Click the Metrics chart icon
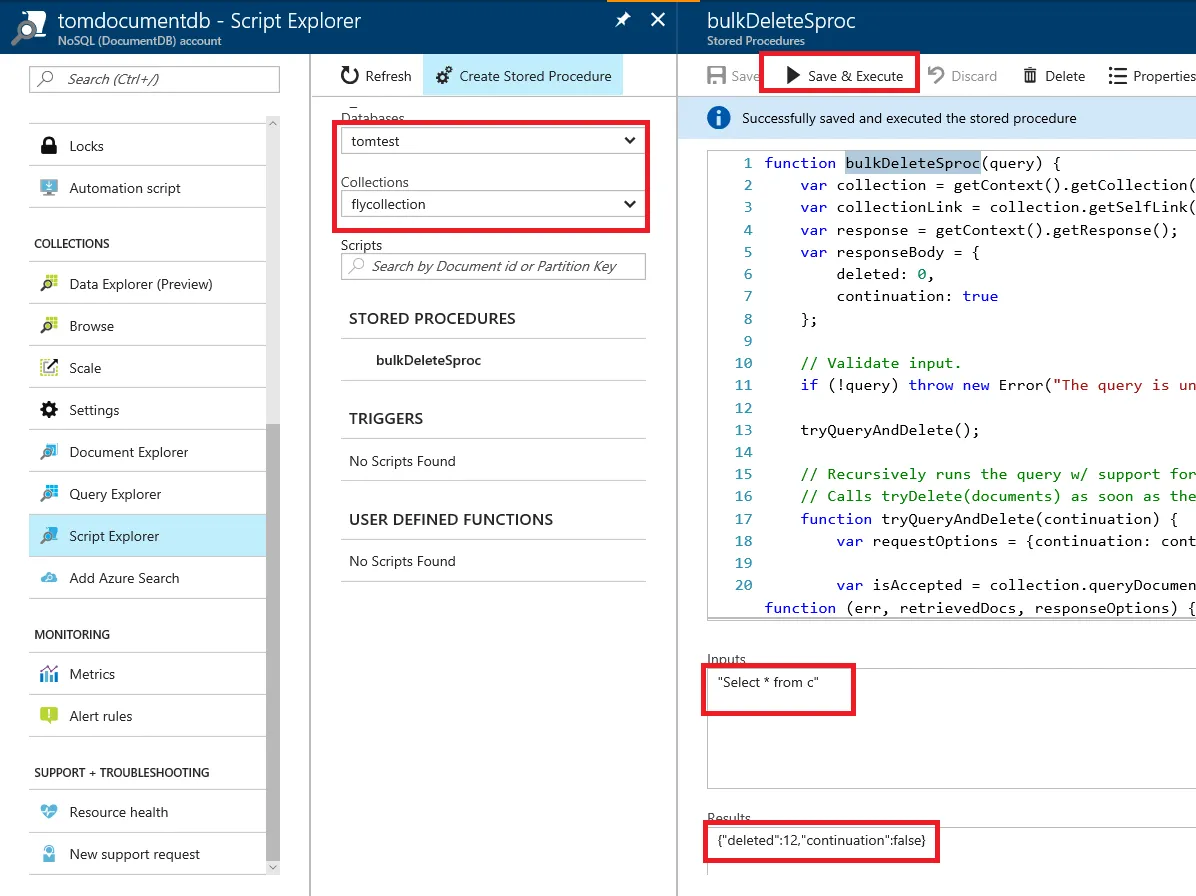 (x=49, y=674)
